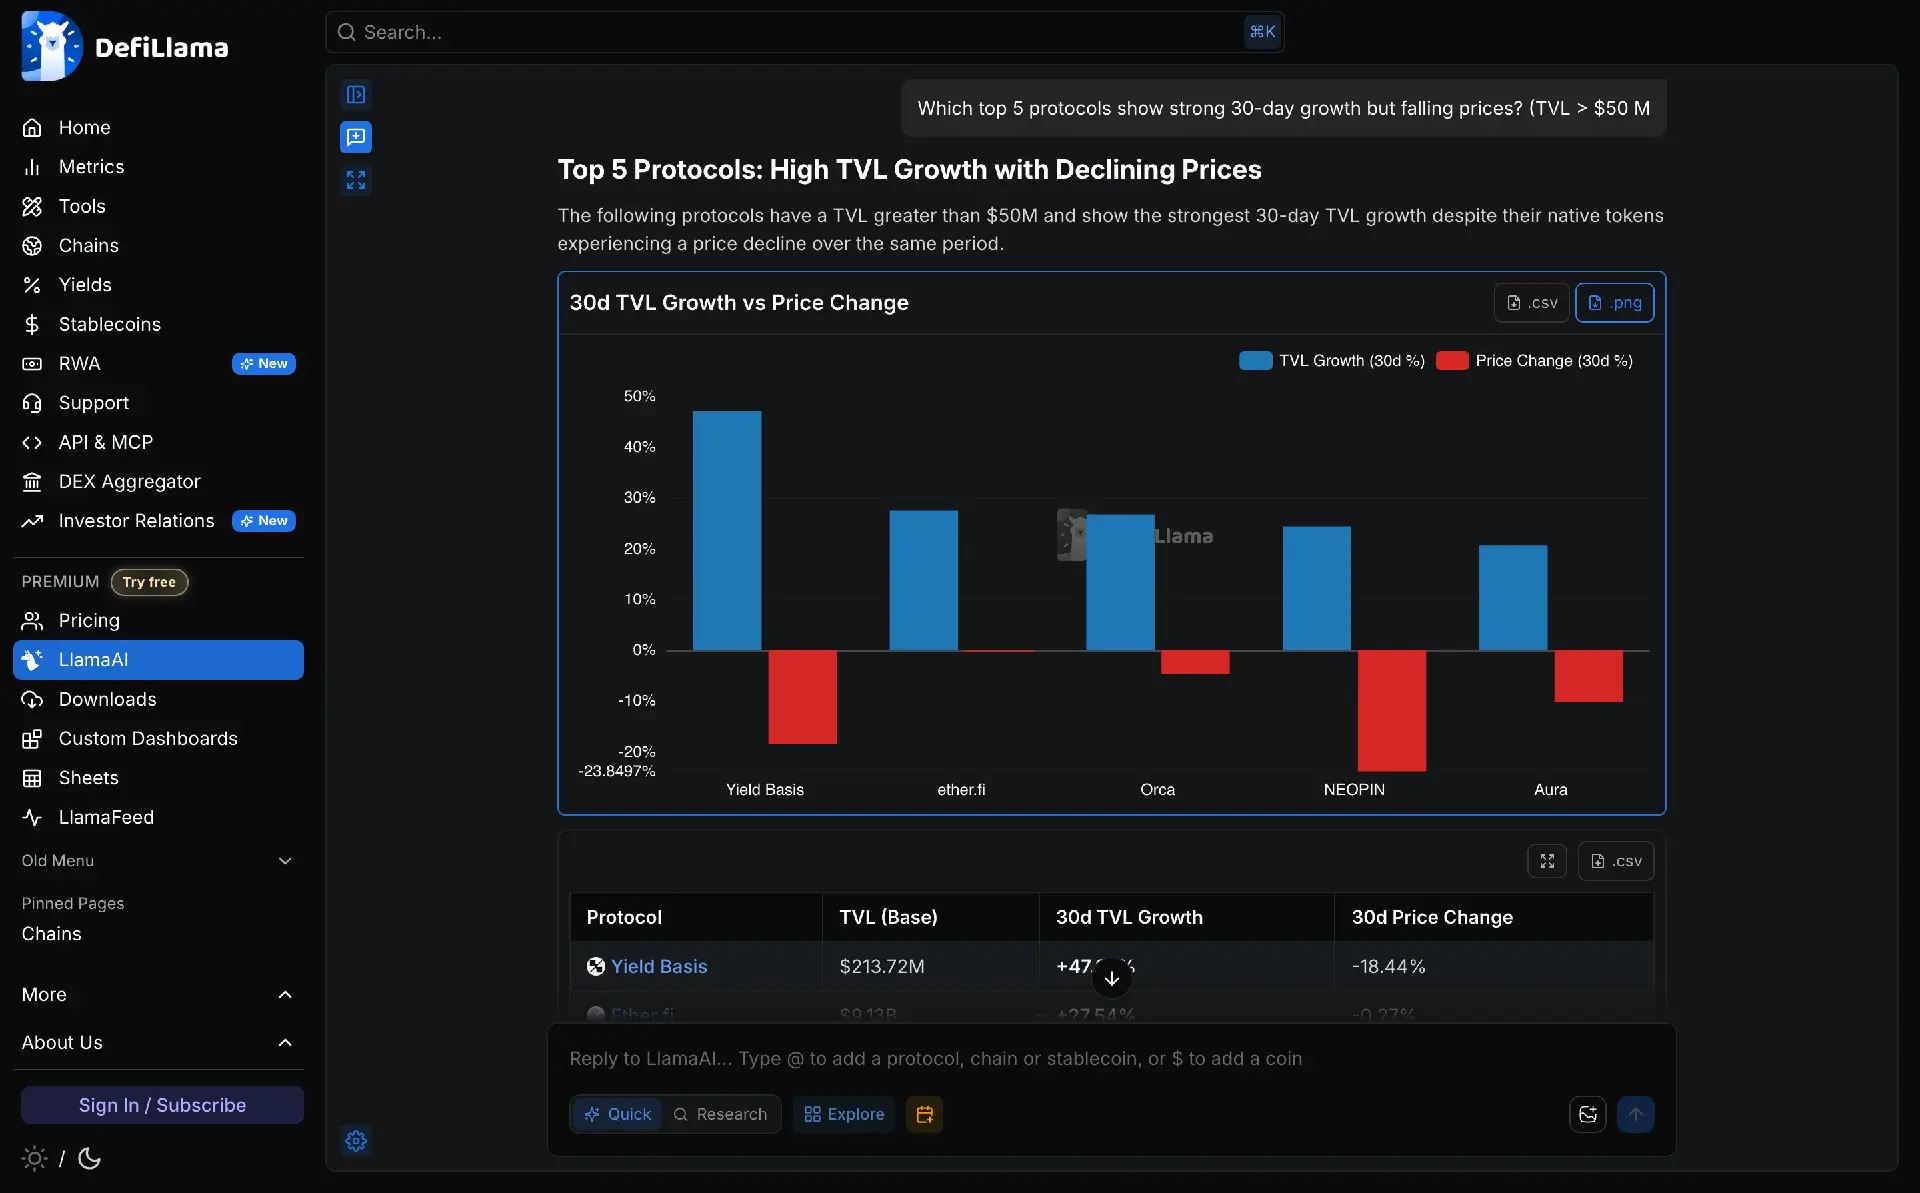The height and width of the screenshot is (1193, 1920).
Task: Download chart as .png
Action: coord(1615,303)
